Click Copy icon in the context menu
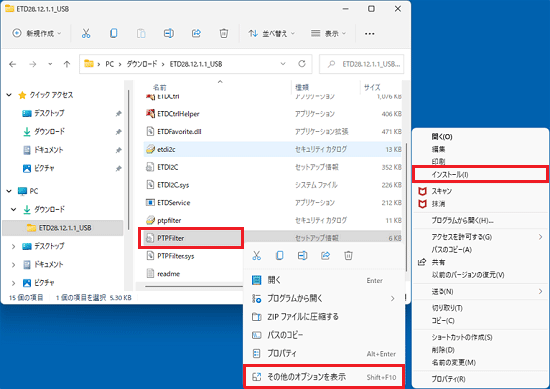550x389 pixels. point(280,255)
